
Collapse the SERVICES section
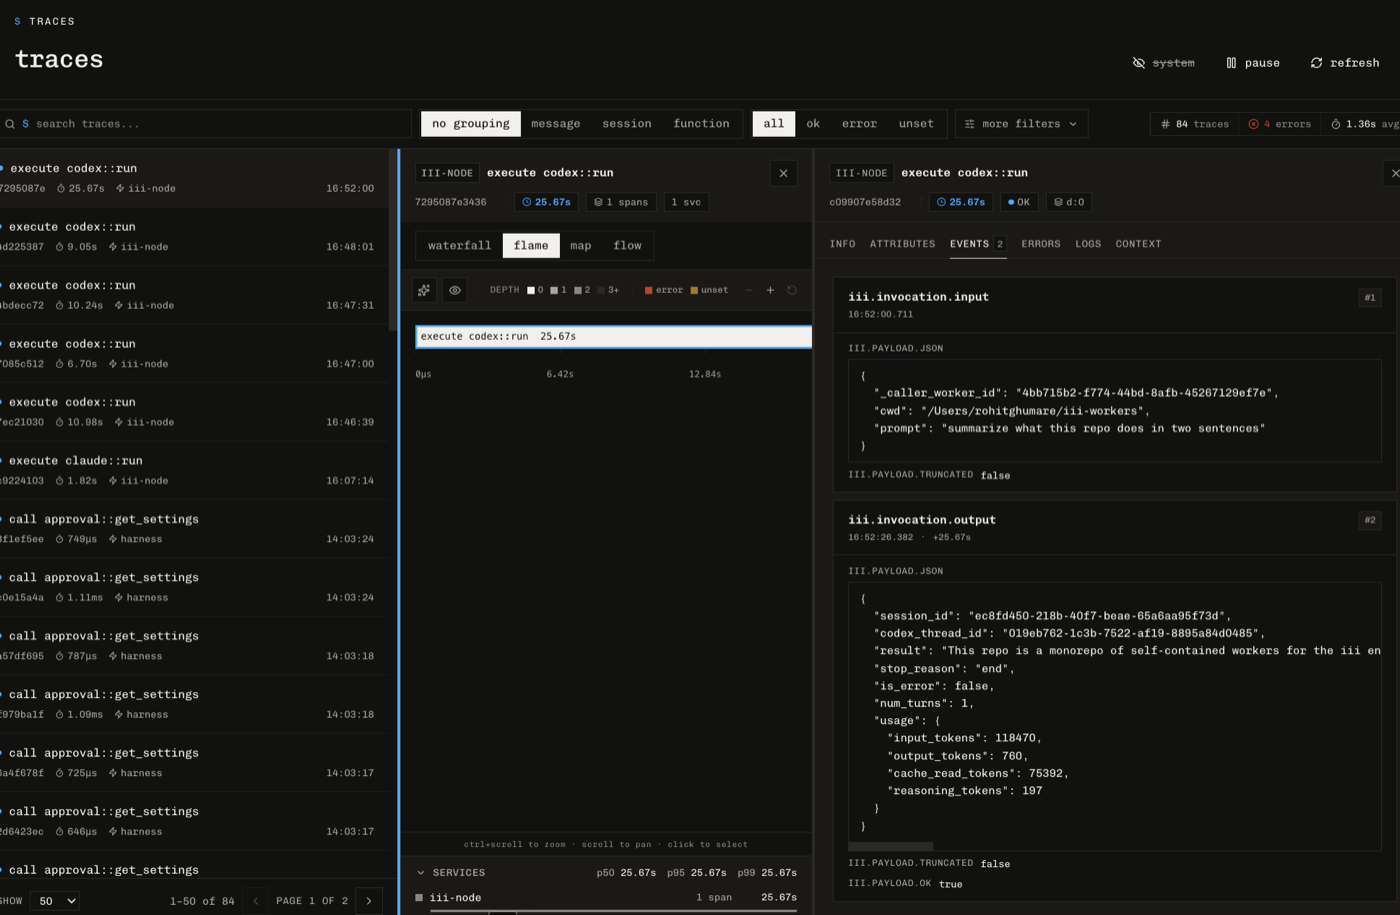pyautogui.click(x=451, y=873)
